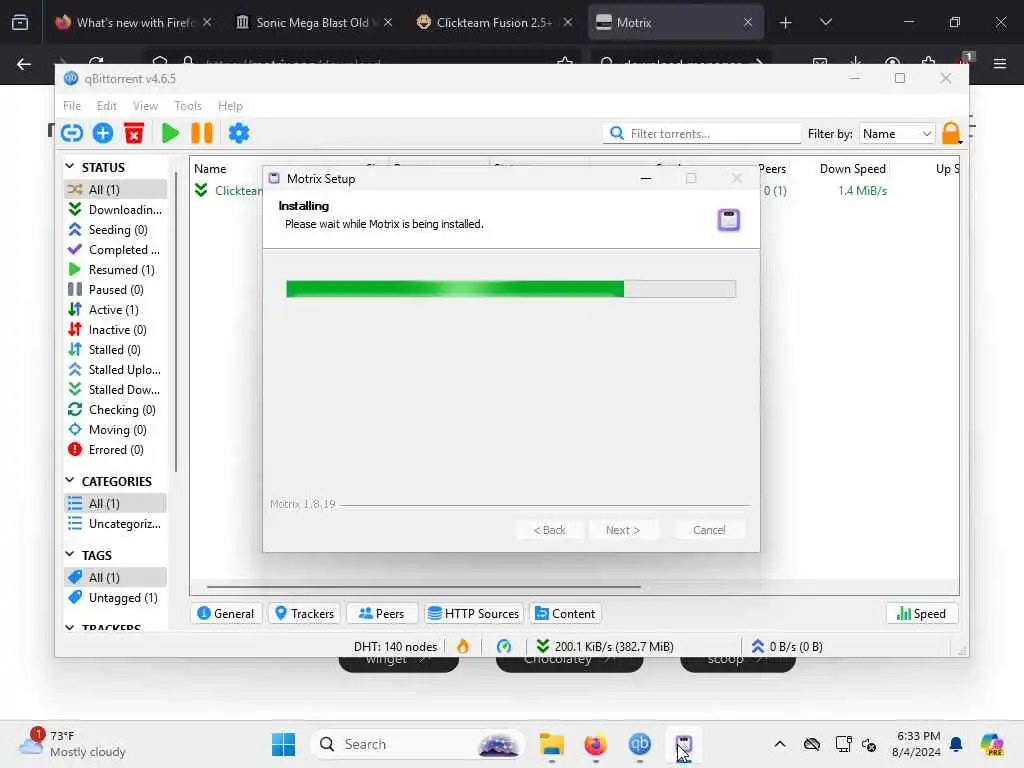Image resolution: width=1024 pixels, height=768 pixels.
Task: Open the Tools menu in qBittorrent
Action: [x=188, y=106]
